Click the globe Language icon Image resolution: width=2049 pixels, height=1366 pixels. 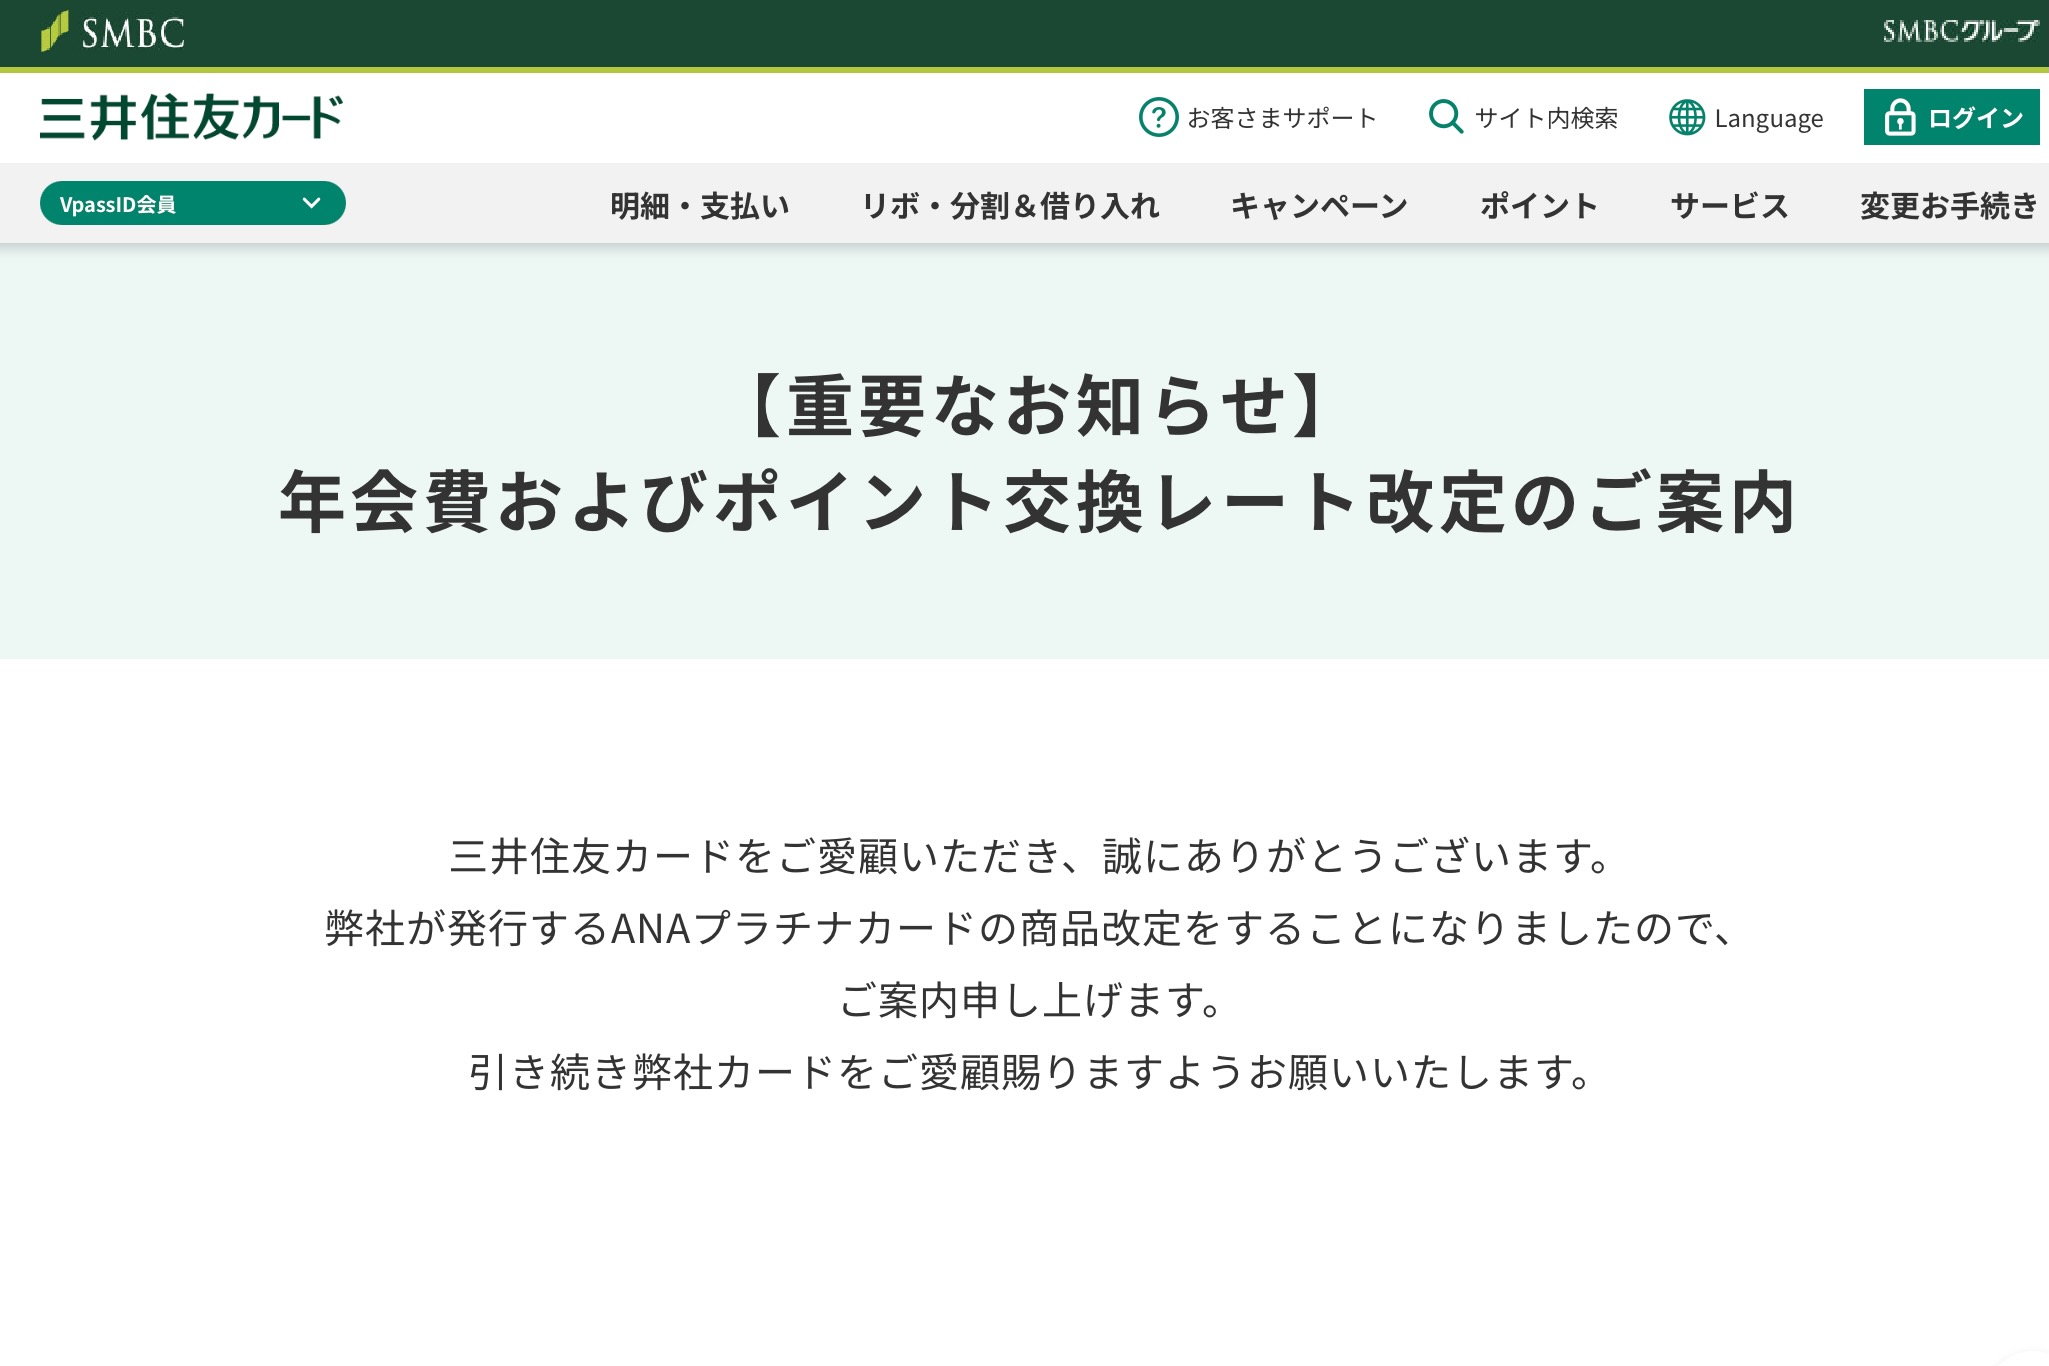click(x=1686, y=117)
